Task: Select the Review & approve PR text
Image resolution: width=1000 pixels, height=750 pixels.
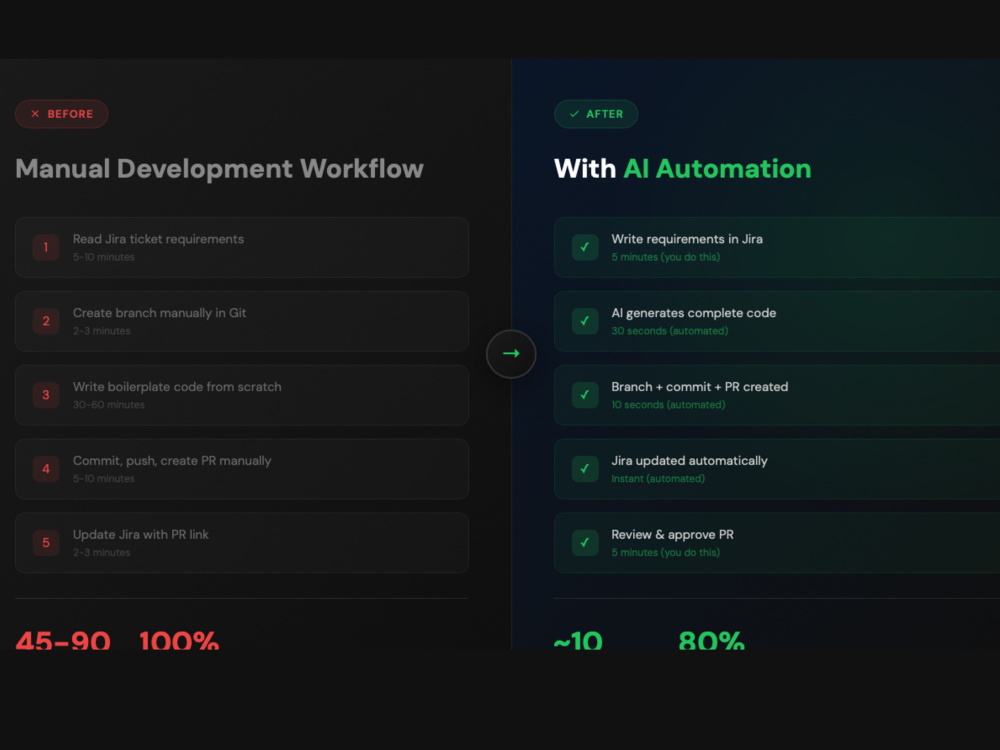Action: [673, 535]
